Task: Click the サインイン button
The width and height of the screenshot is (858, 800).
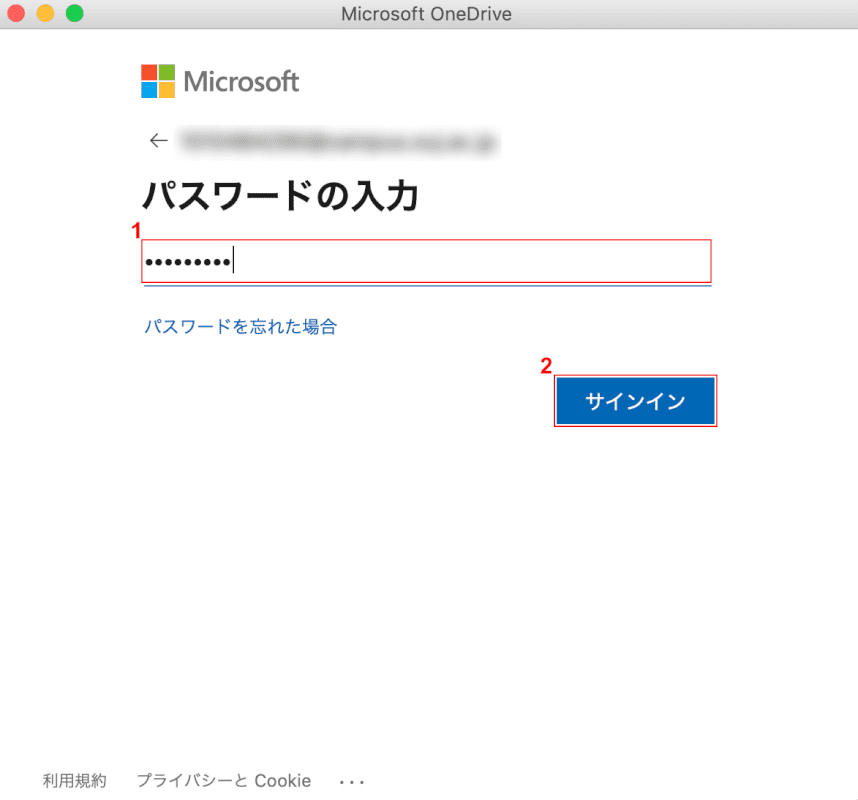Action: [635, 401]
